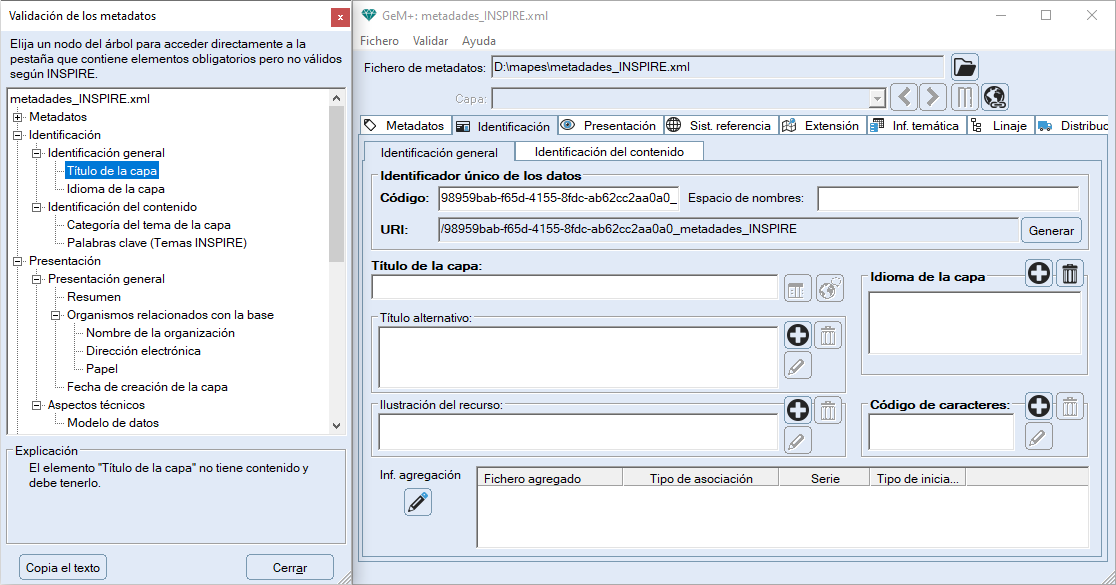The image size is (1116, 585).
Task: Expand the Metadatos tree node
Action: 18,117
